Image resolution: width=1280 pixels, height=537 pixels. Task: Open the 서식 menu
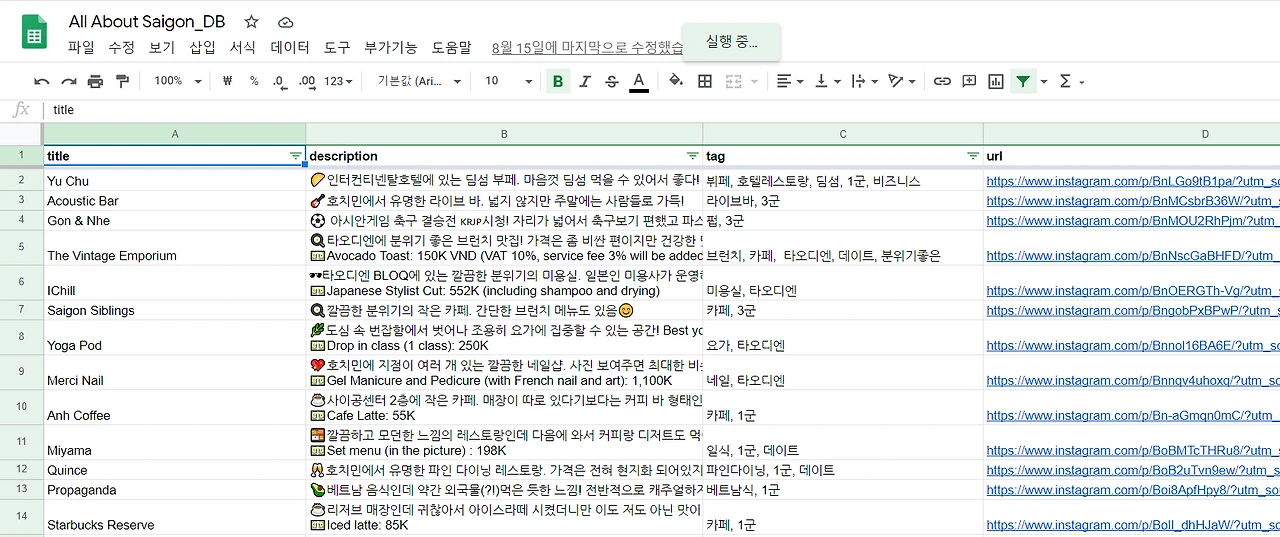(x=243, y=47)
